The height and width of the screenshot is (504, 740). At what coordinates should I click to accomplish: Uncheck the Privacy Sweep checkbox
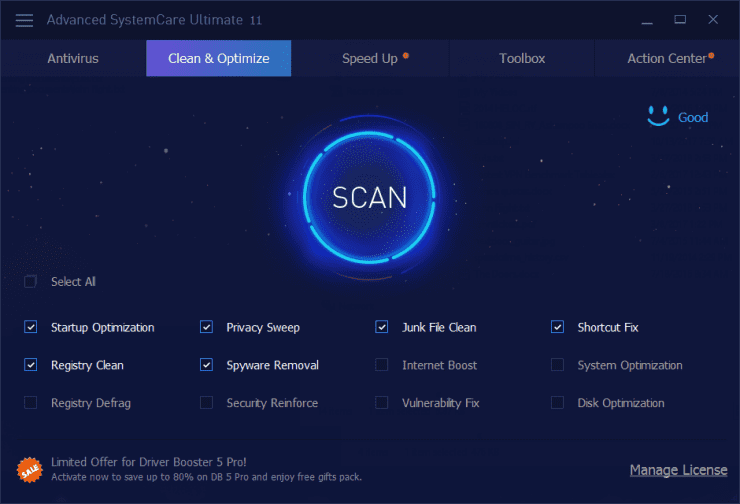coord(206,327)
